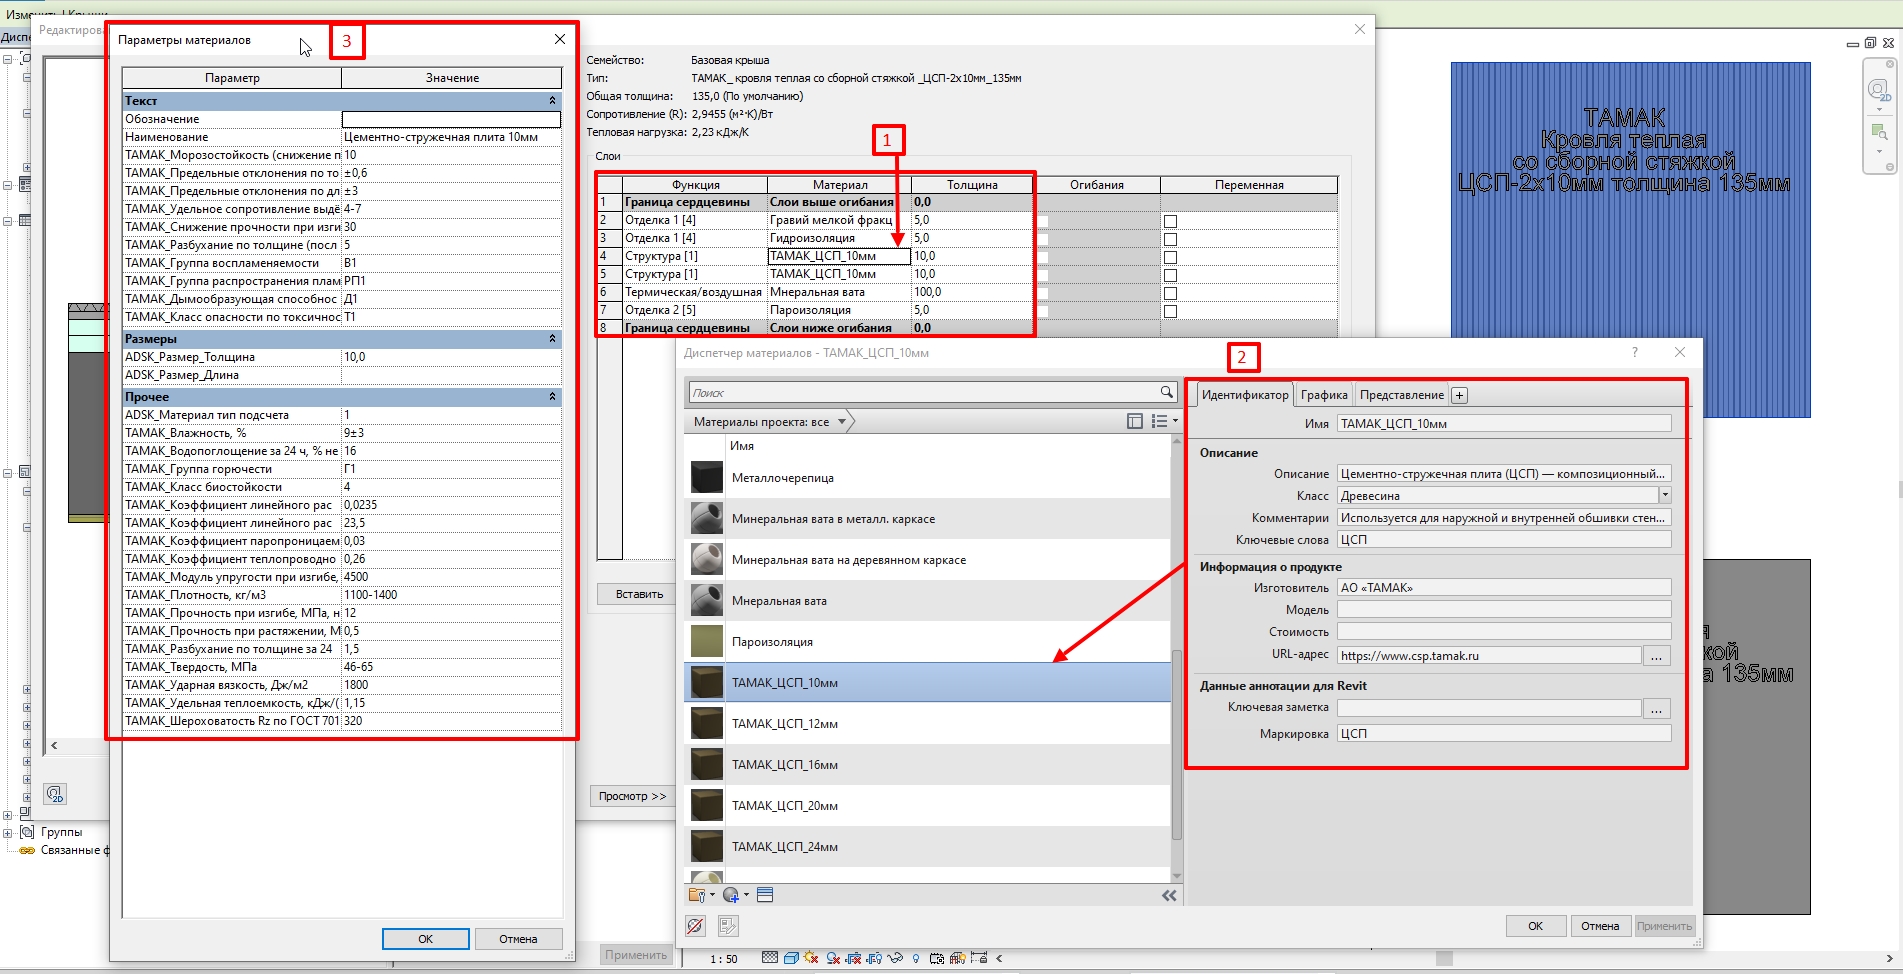This screenshot has height=974, width=1903.
Task: Collapse the Прочее parameter group
Action: click(x=552, y=396)
